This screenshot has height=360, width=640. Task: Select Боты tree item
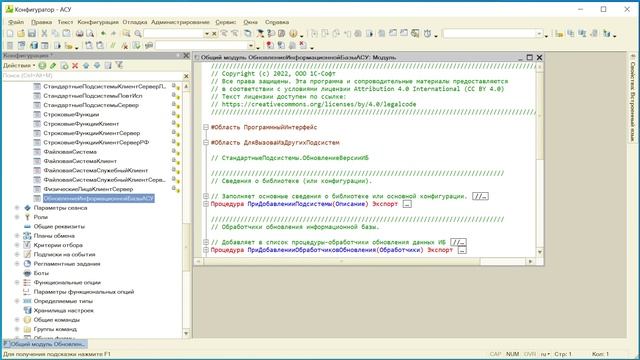(41, 273)
